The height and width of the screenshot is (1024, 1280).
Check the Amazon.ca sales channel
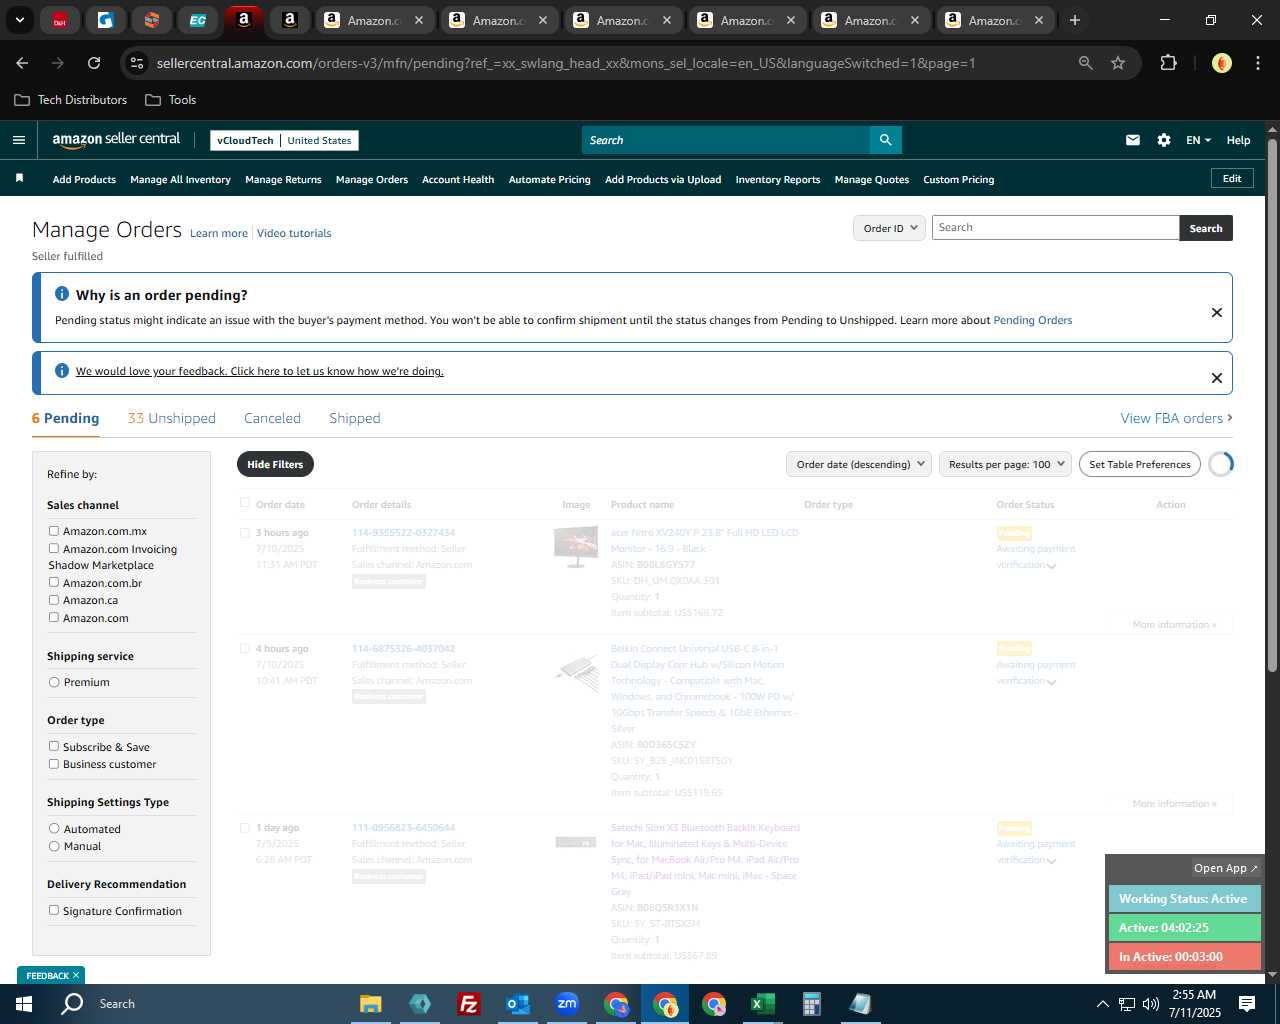click(54, 600)
